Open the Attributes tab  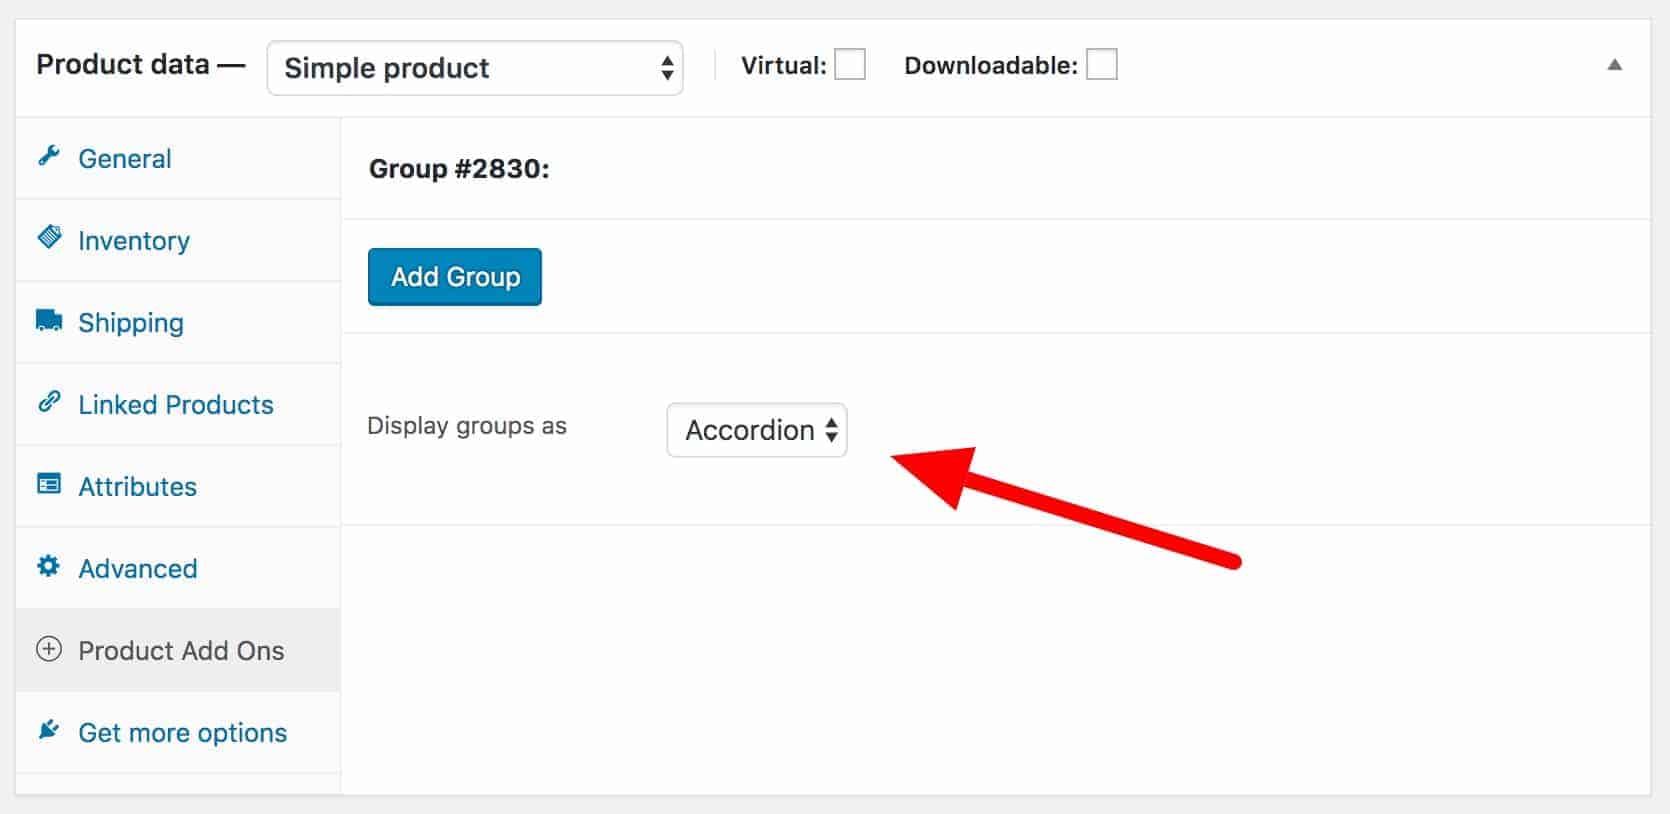point(178,486)
